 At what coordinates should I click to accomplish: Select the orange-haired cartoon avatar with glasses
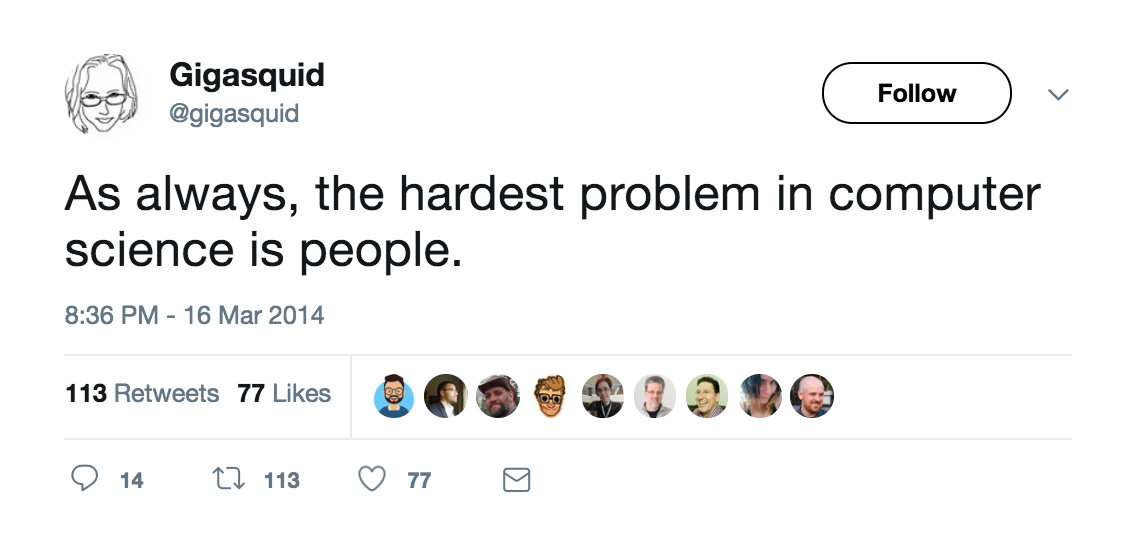(550, 396)
